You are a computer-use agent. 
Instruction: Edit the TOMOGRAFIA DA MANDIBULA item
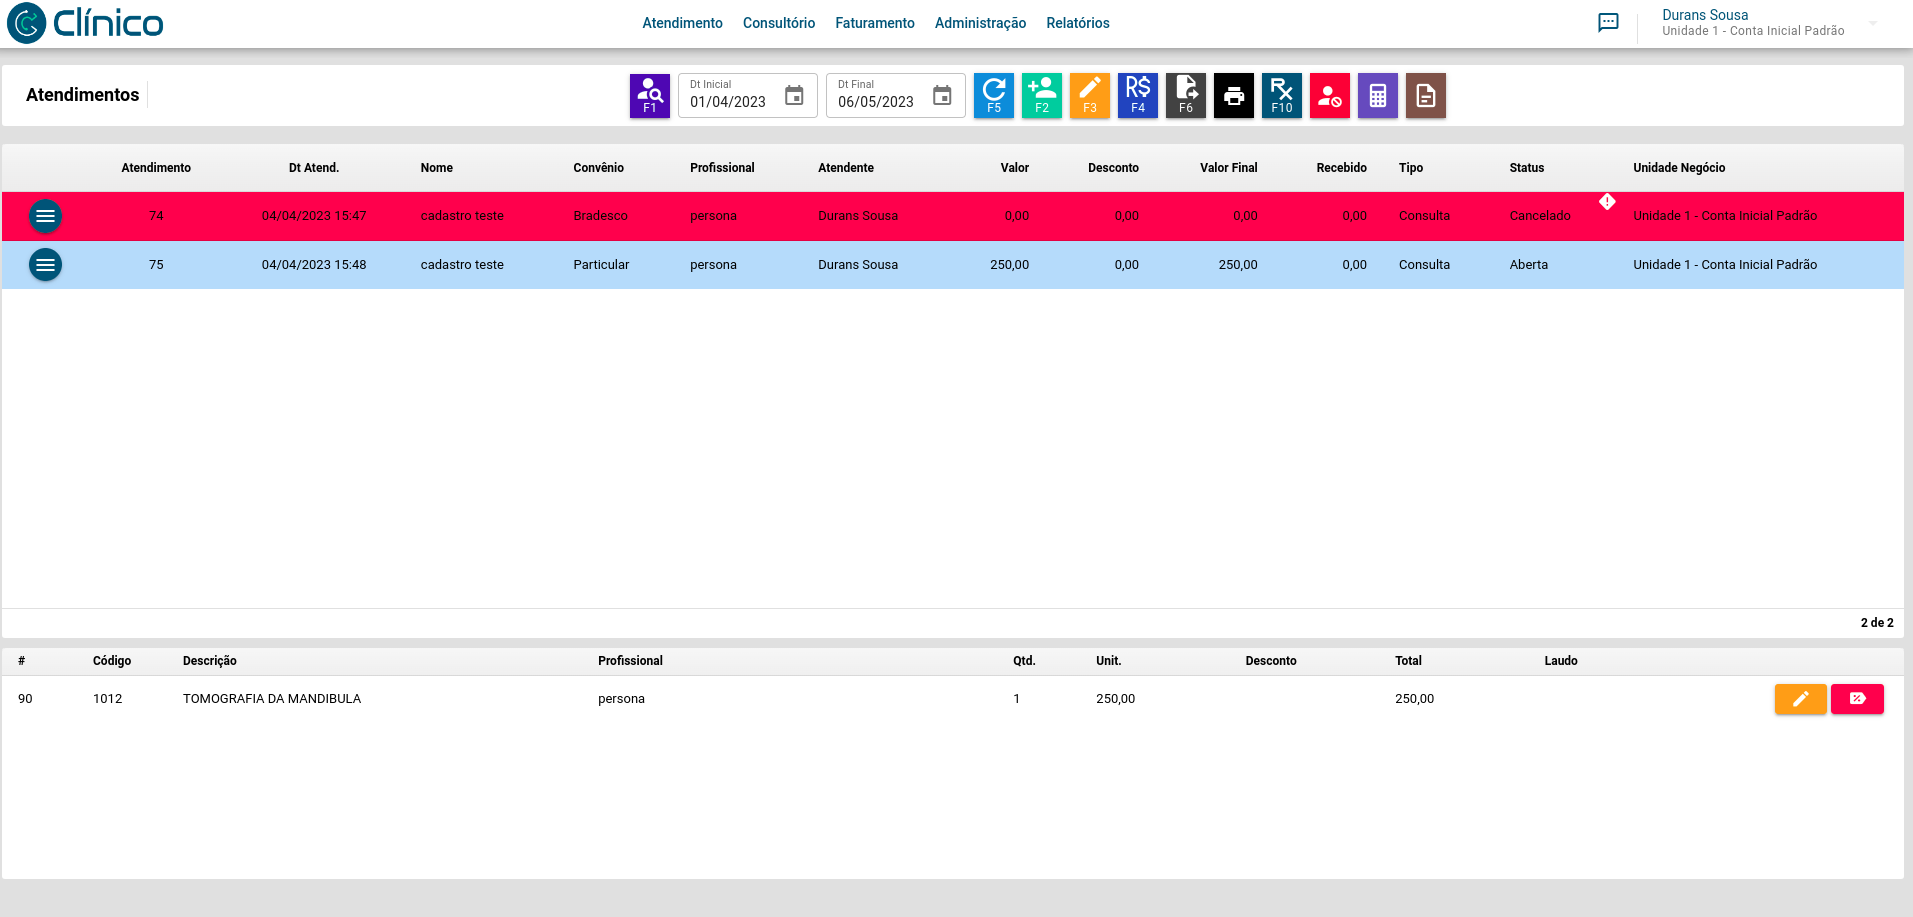(x=1800, y=699)
